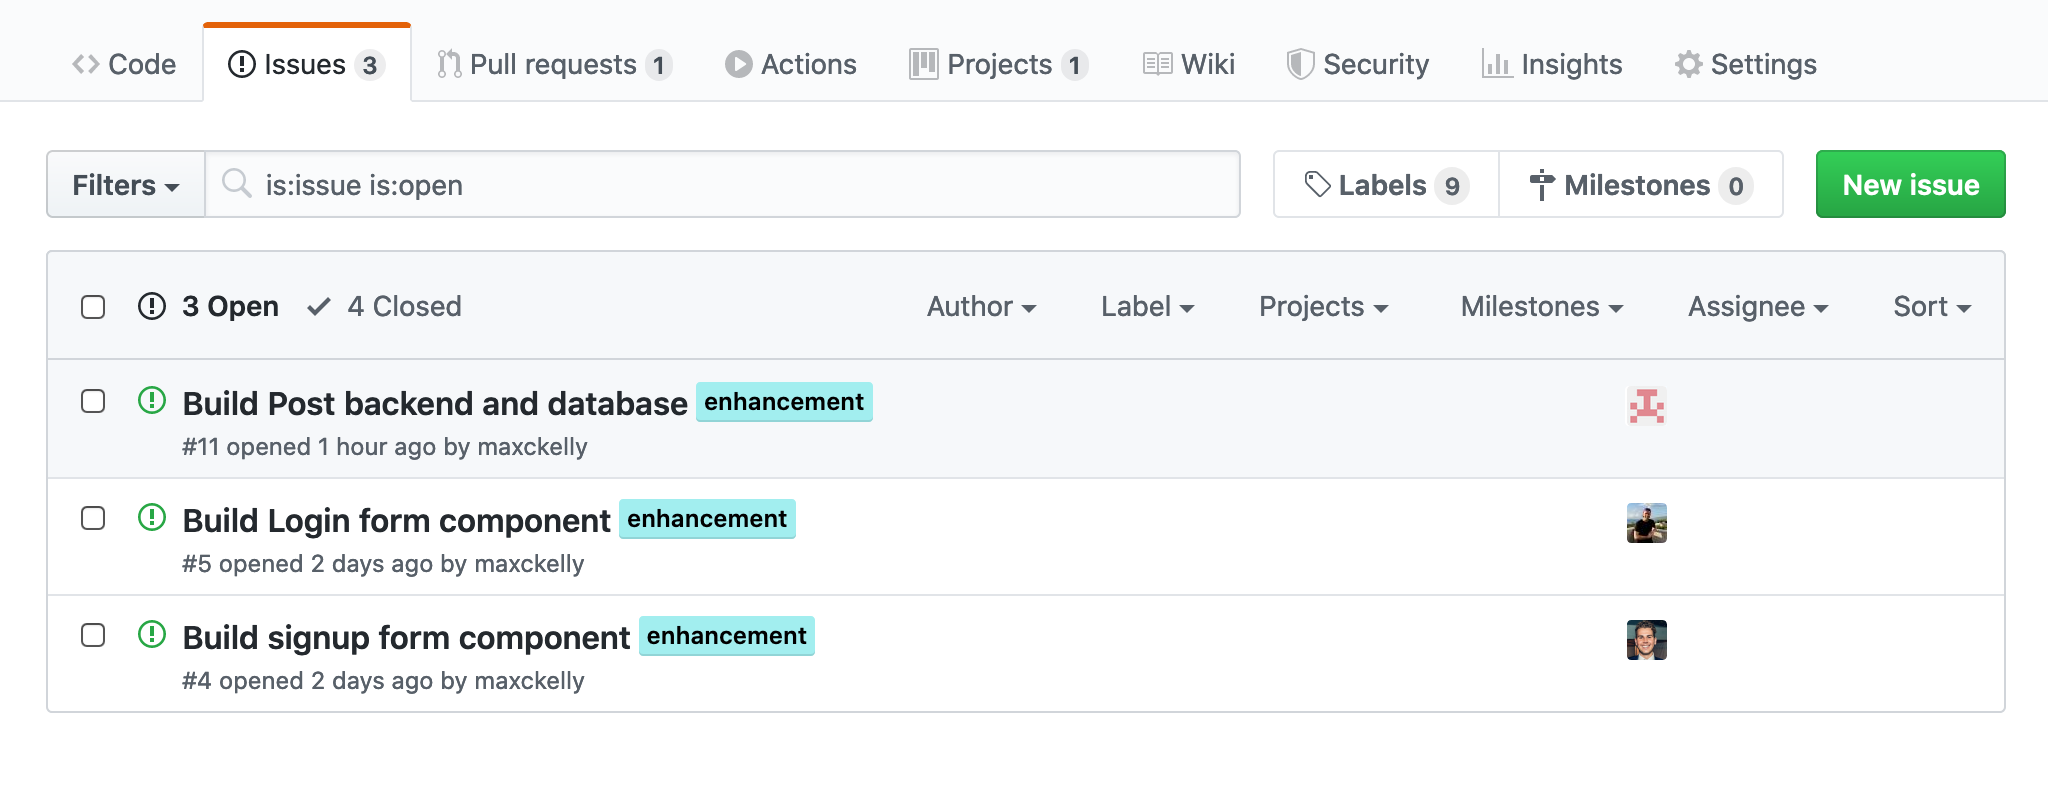2048x796 pixels.
Task: Switch to the Pull requests tab
Action: pos(553,65)
